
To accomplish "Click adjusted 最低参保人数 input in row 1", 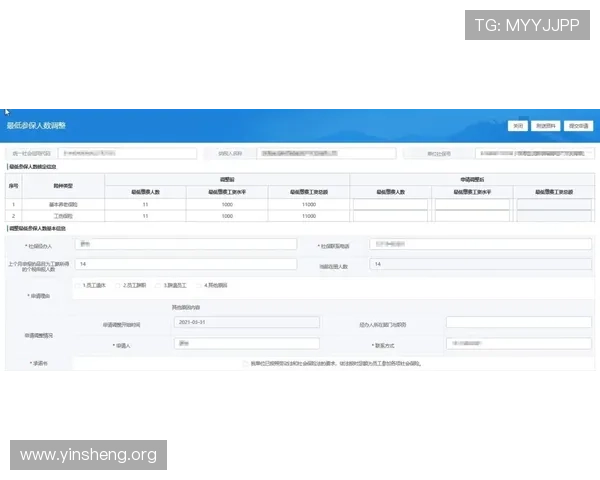I will tap(390, 204).
